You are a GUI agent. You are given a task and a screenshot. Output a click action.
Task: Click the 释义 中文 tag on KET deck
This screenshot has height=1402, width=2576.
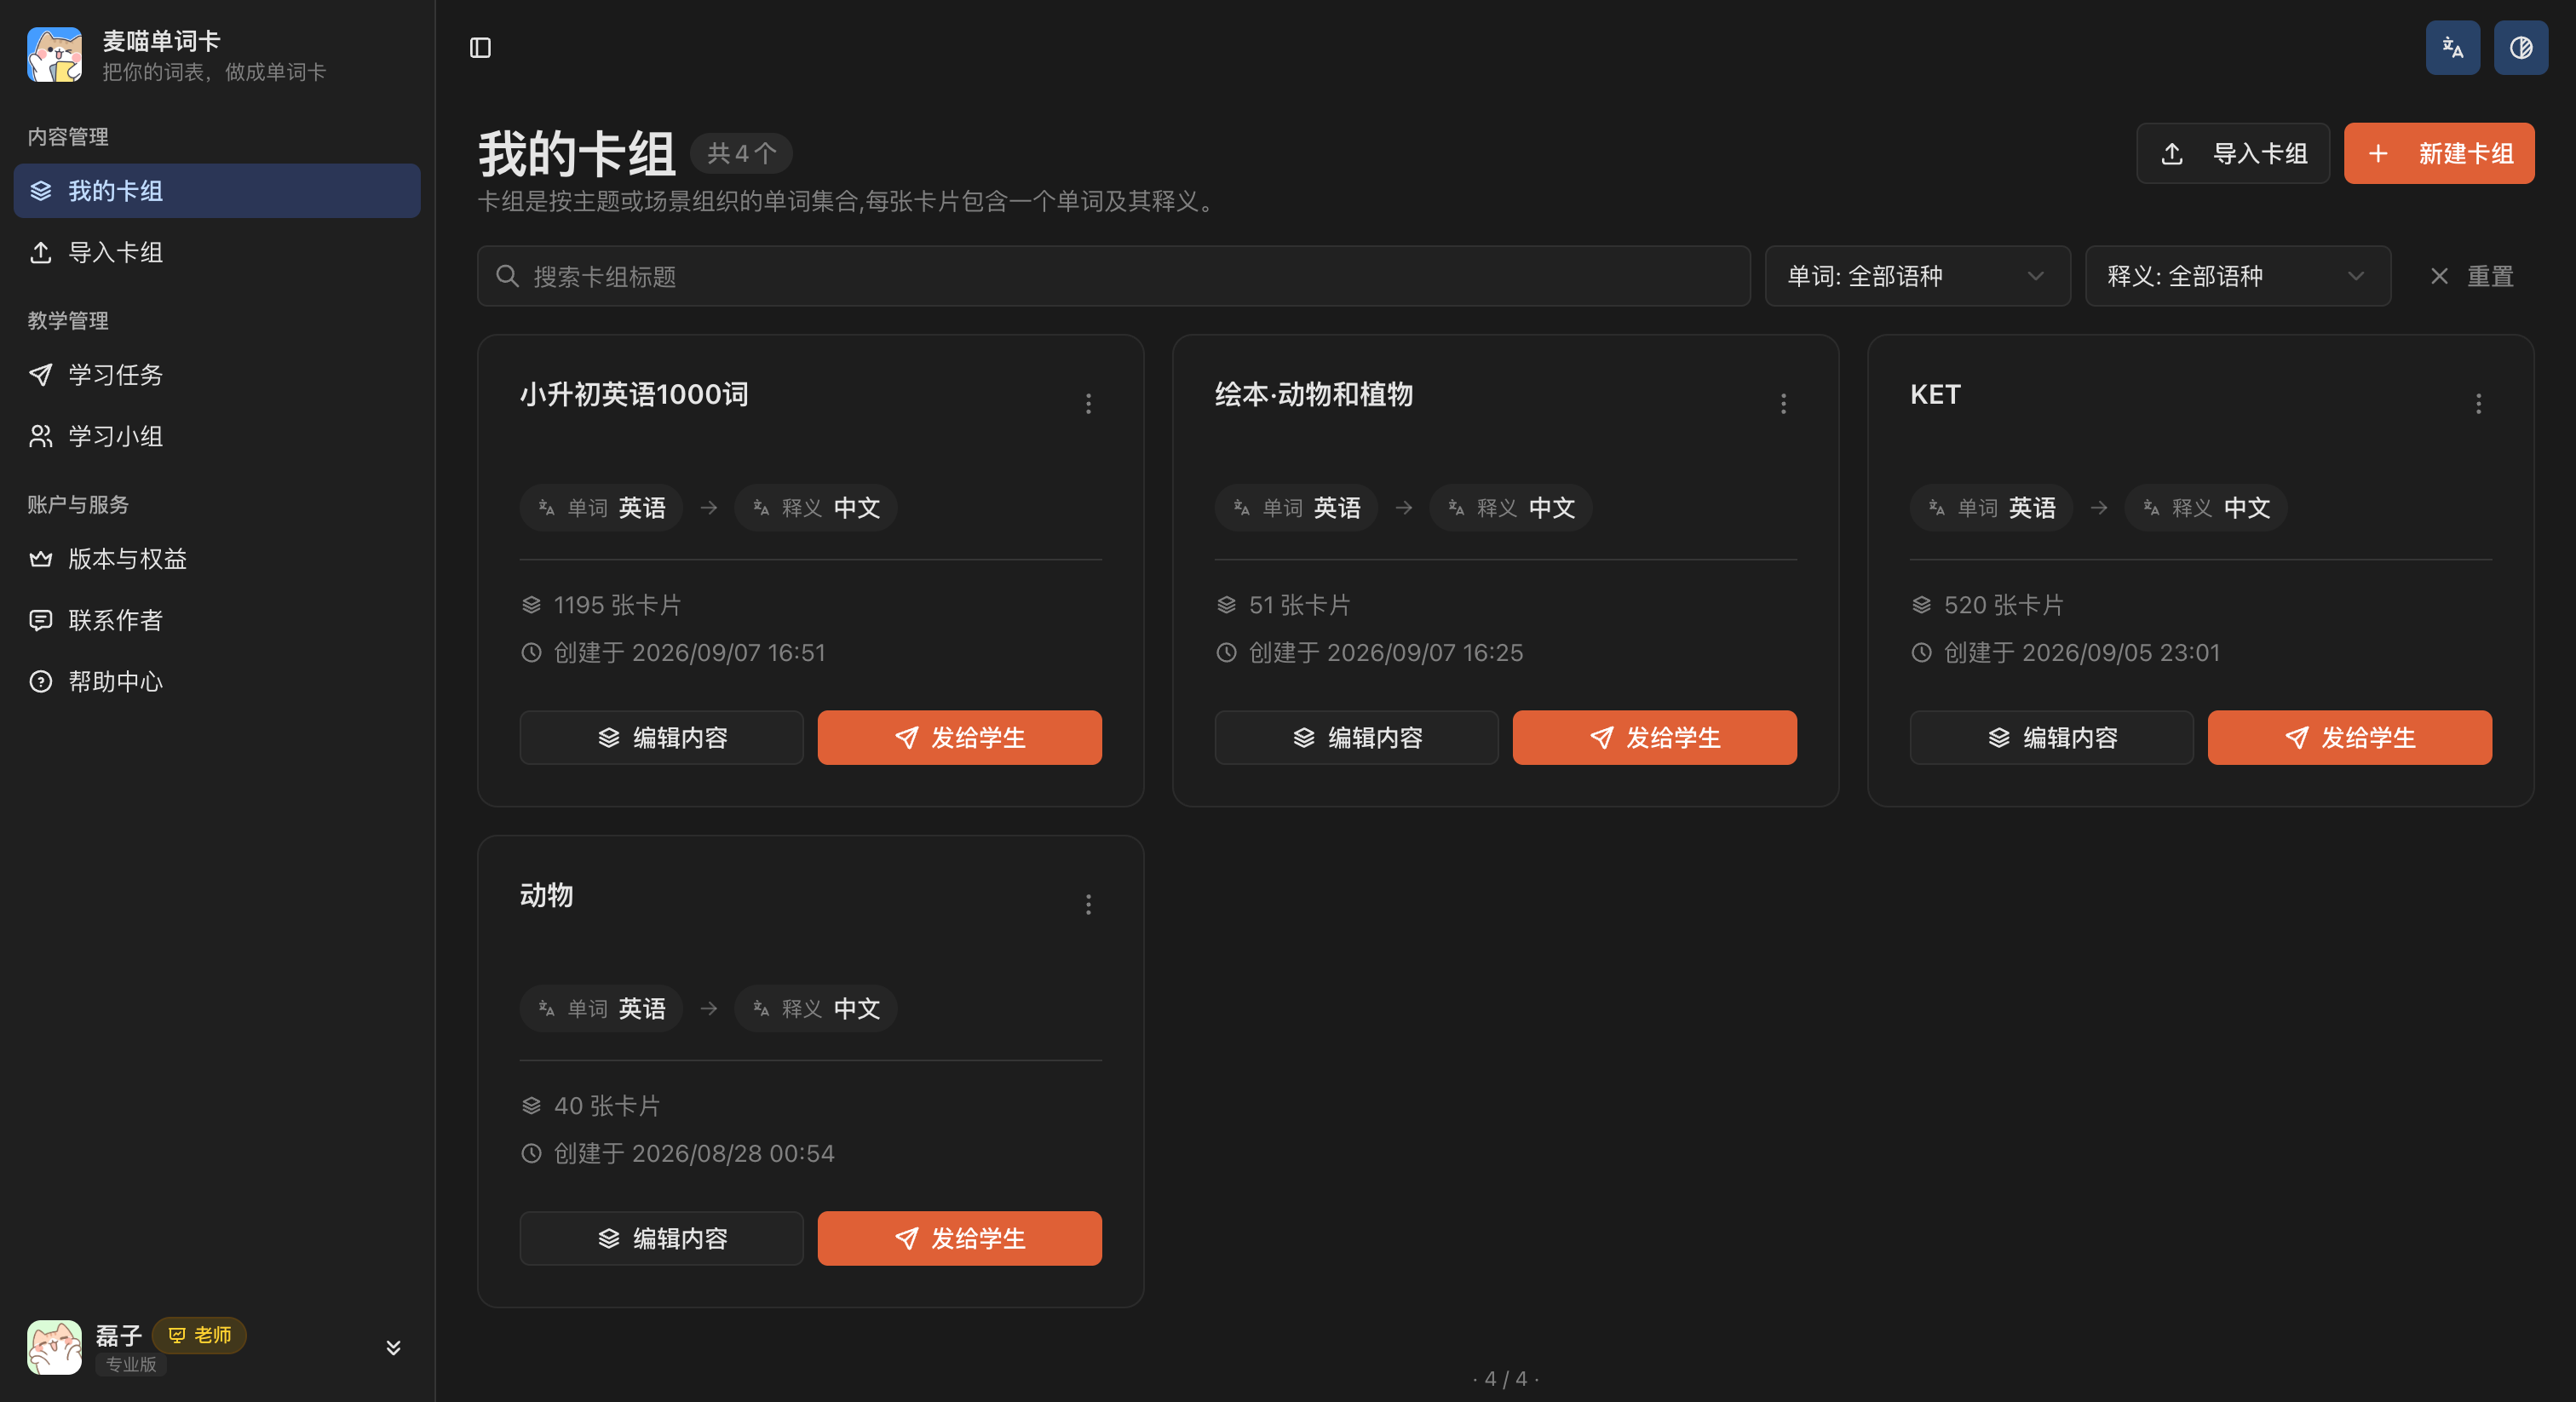pyautogui.click(x=2205, y=507)
